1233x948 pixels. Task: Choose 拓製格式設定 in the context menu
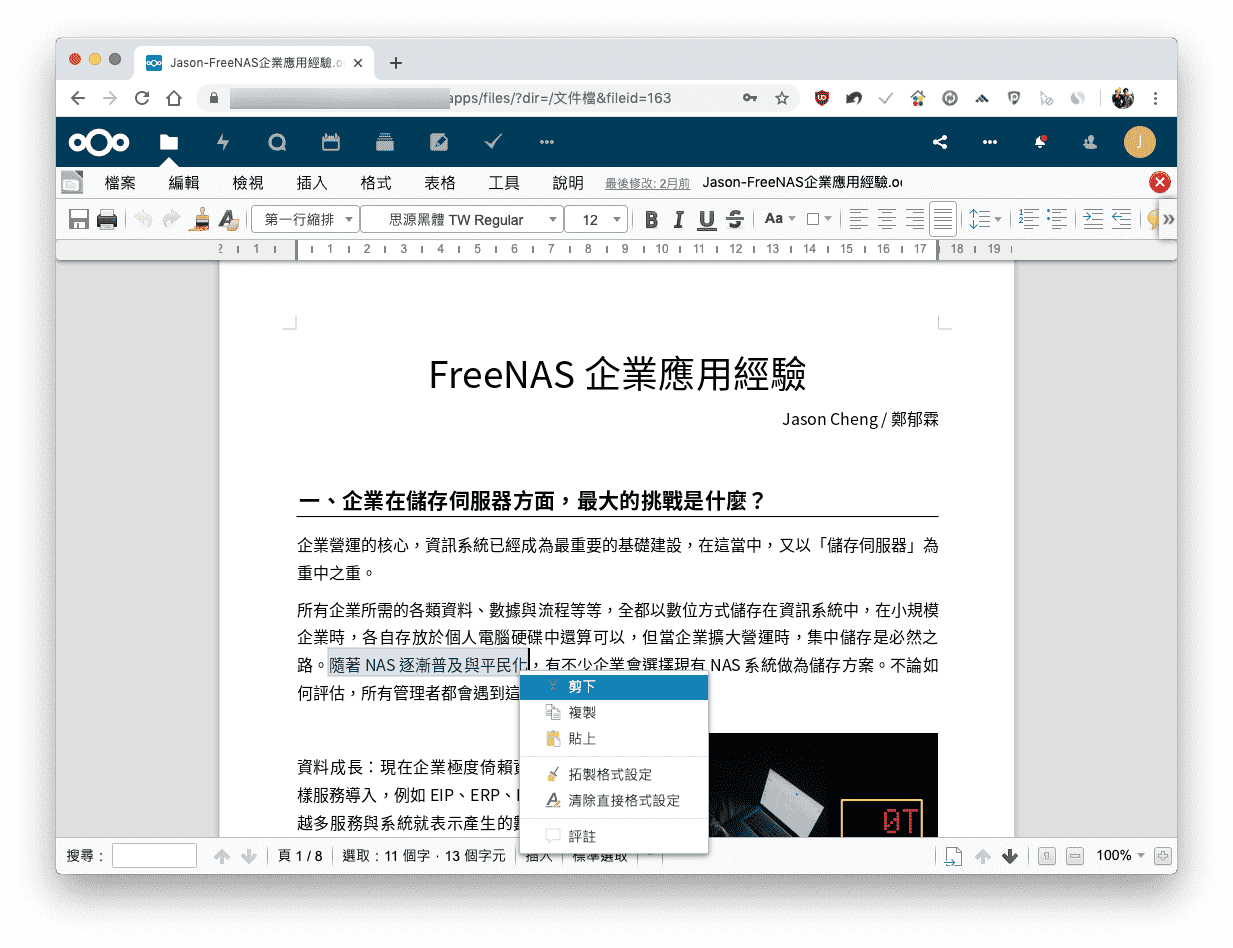[614, 775]
